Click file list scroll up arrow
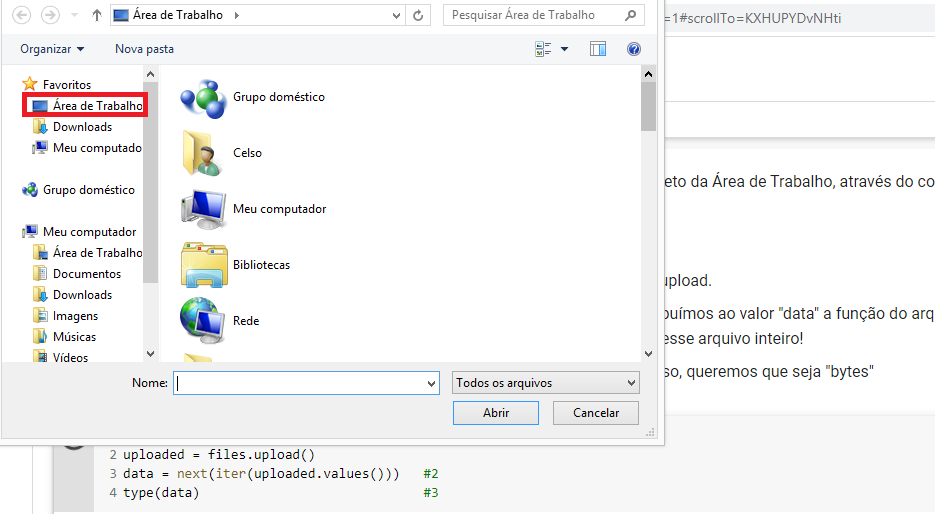The width and height of the screenshot is (935, 514). pos(648,75)
